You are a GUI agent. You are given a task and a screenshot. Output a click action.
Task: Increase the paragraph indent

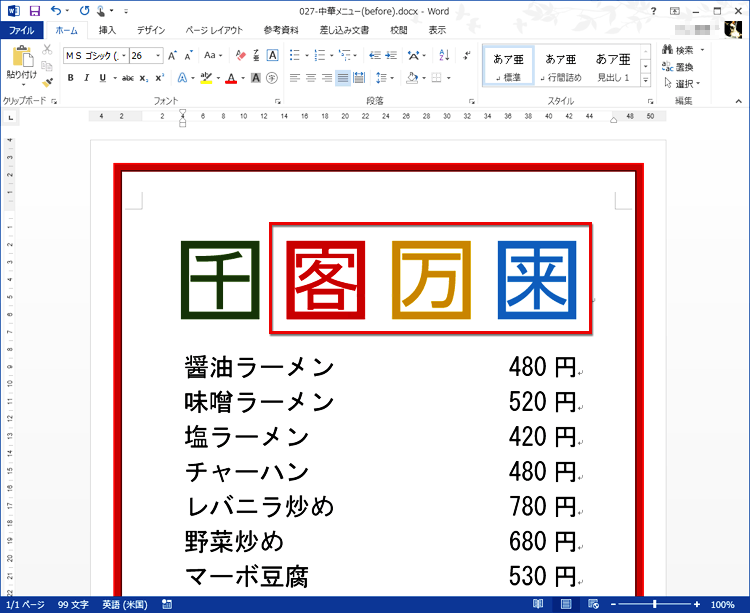click(391, 55)
